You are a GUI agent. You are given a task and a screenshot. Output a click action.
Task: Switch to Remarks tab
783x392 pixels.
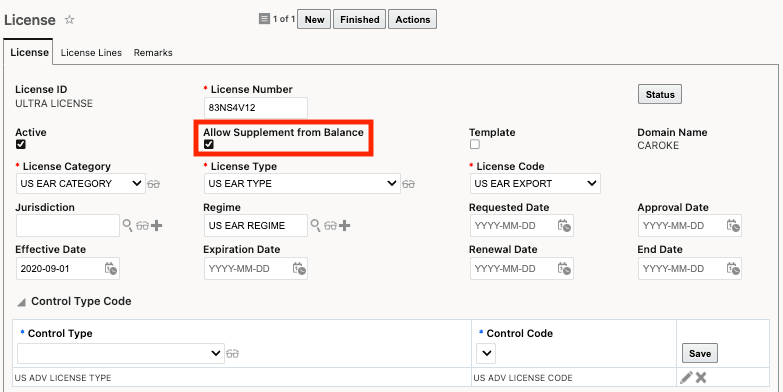point(153,52)
